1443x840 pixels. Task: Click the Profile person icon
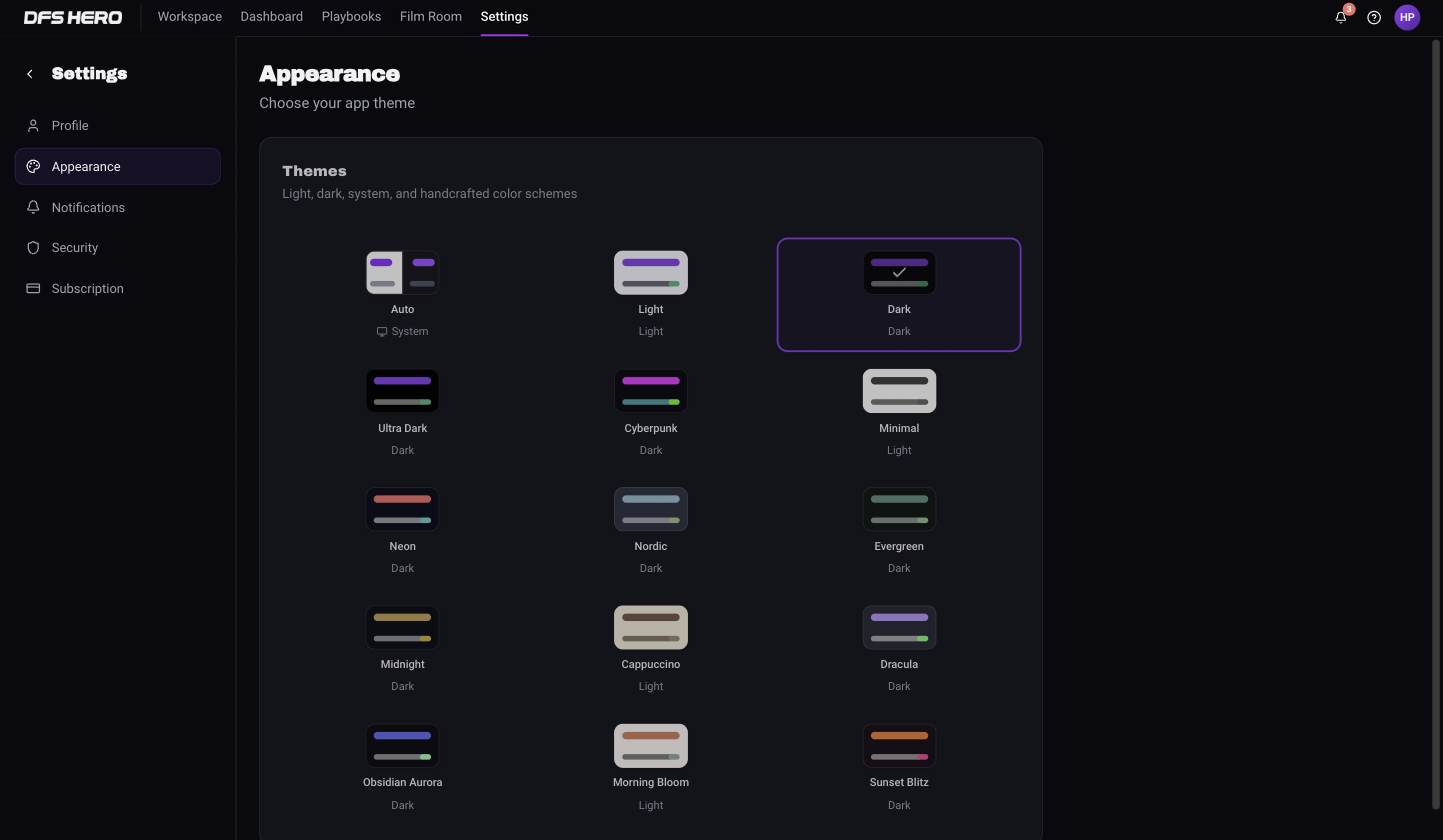[33, 125]
